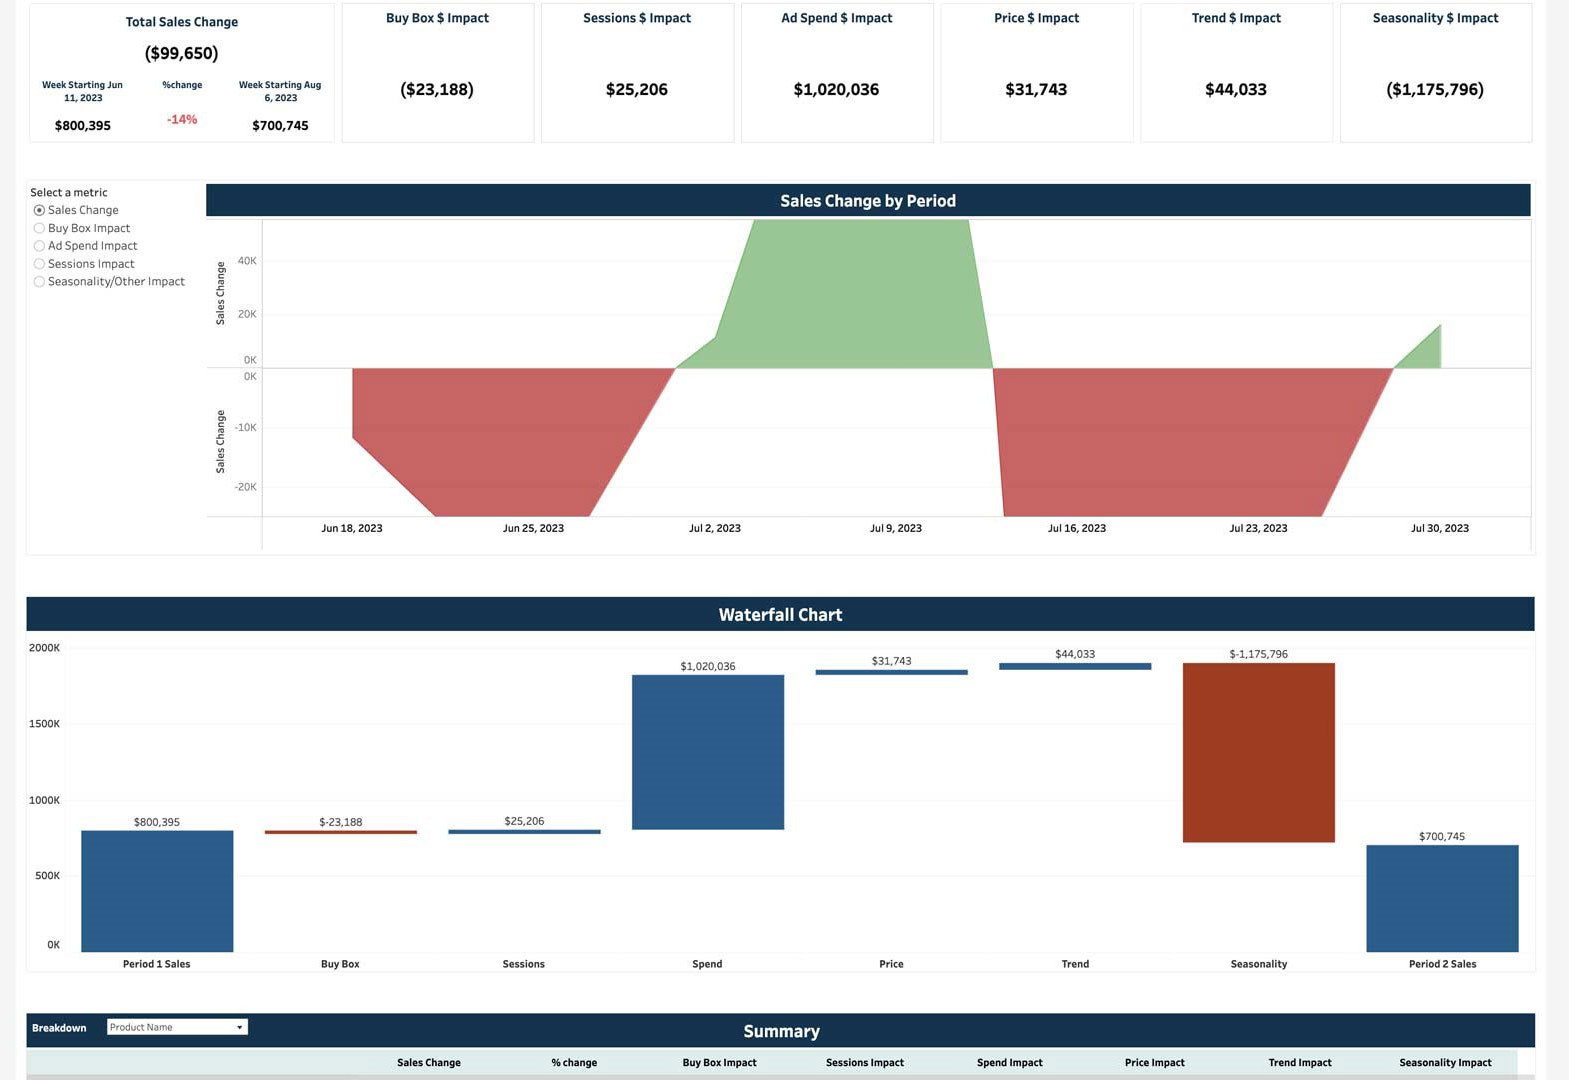Click the Period 1 Sales waterfall bar
This screenshot has height=1080, width=1569.
click(157, 890)
